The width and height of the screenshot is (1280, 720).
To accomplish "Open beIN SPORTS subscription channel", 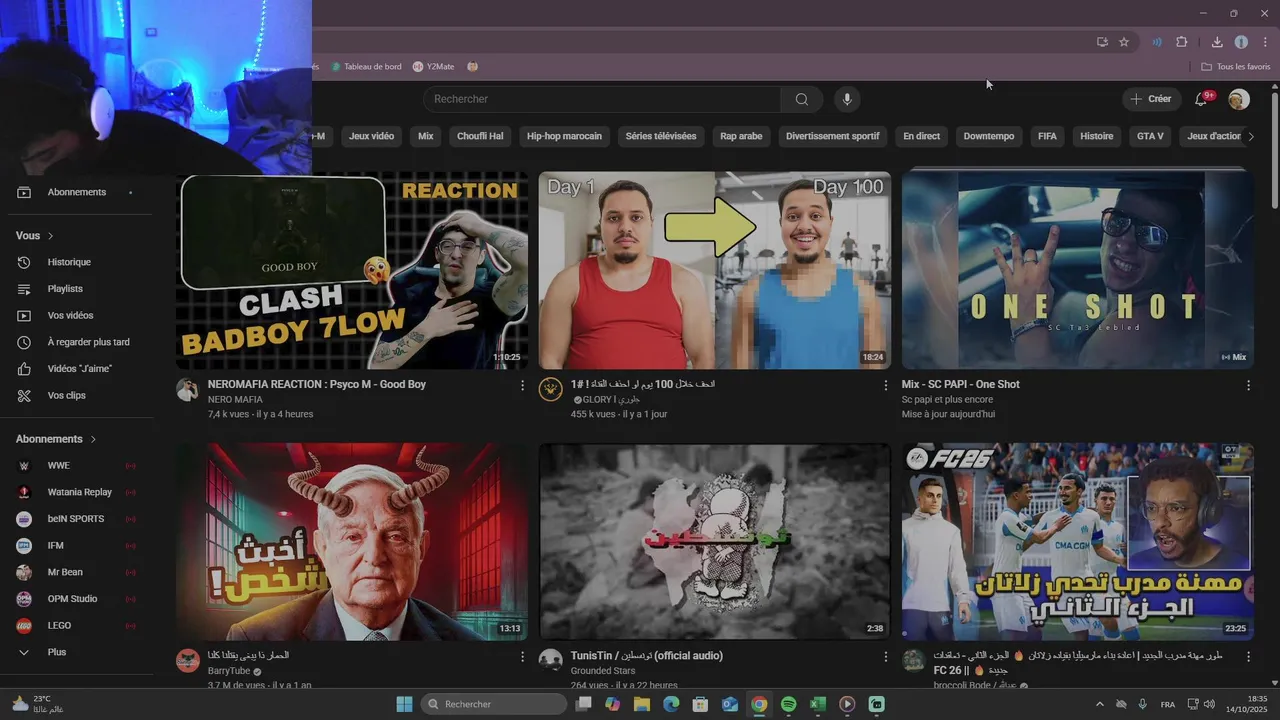I will (78, 519).
